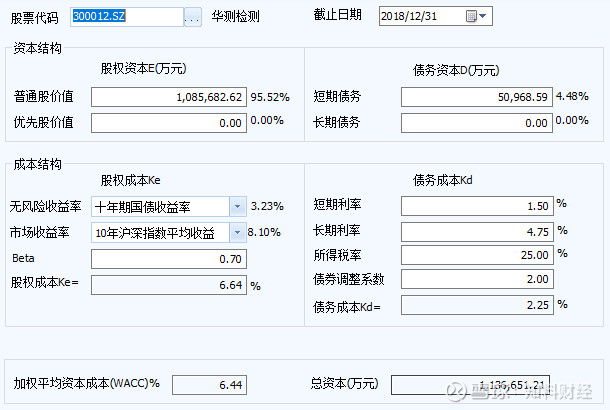This screenshot has width=610, height=410.
Task: Select the 10年沪深指数平均收益 combo box
Action: coord(169,233)
